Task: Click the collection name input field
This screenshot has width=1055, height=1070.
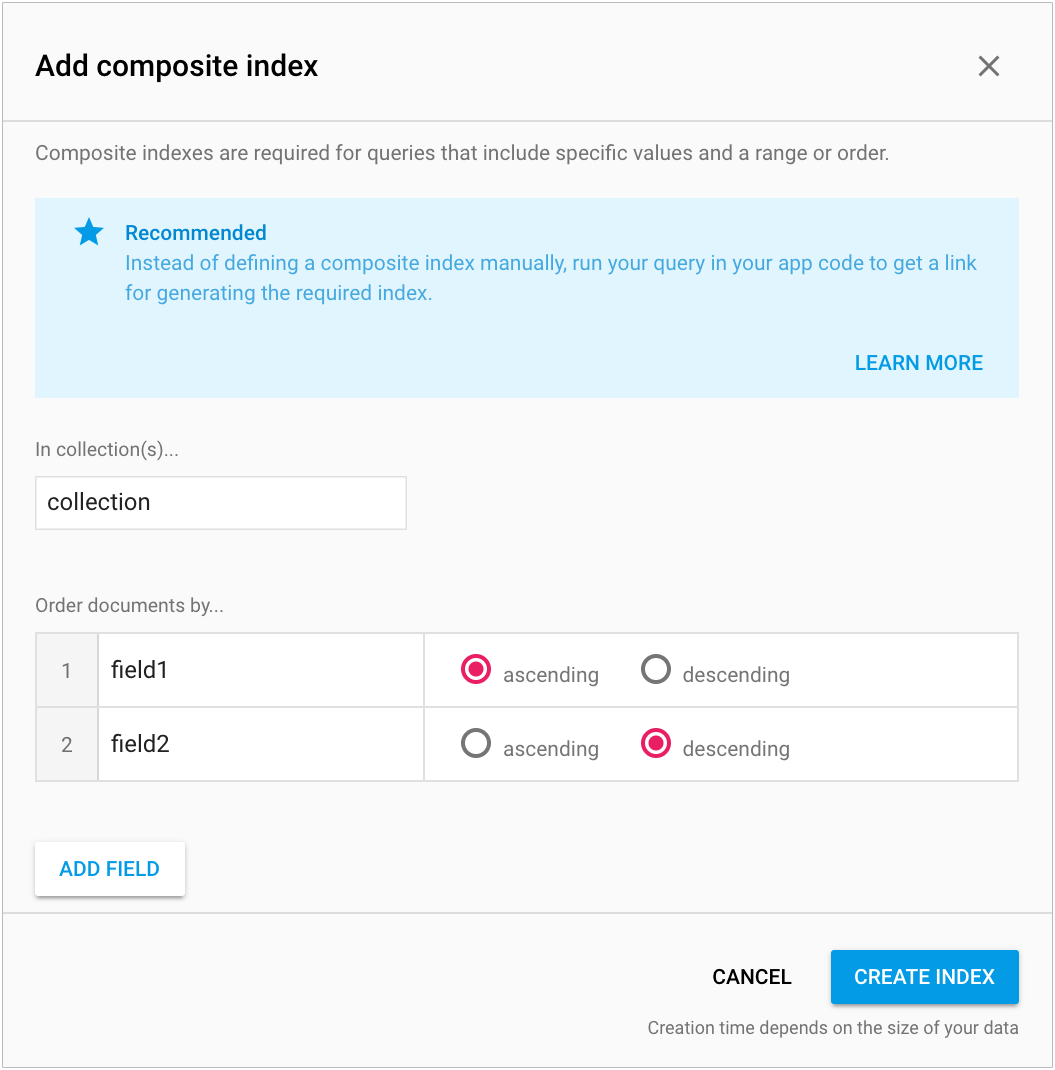Action: tap(220, 503)
